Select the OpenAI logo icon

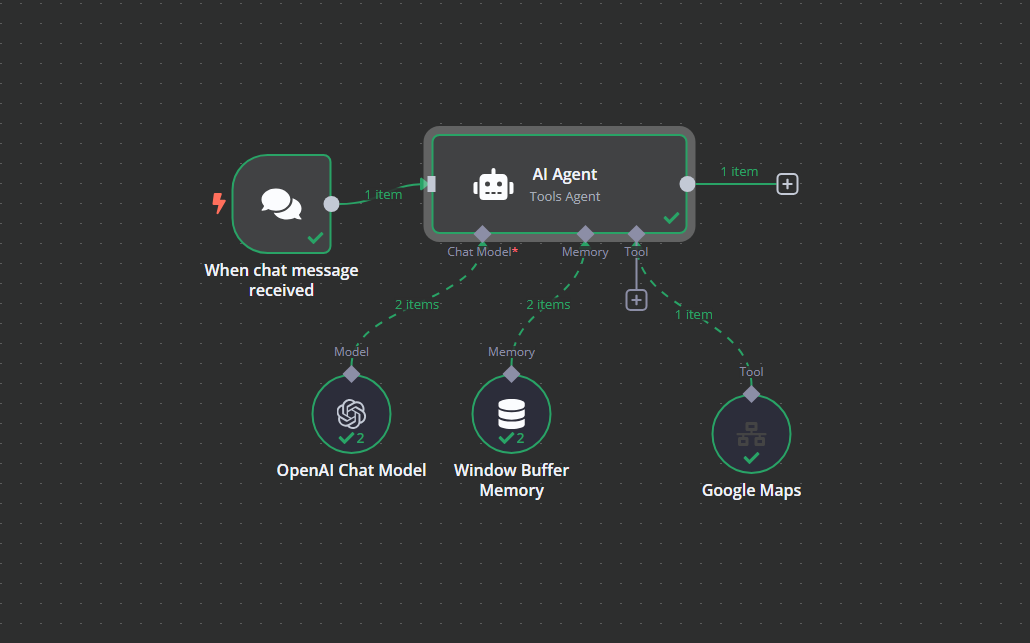click(x=351, y=413)
